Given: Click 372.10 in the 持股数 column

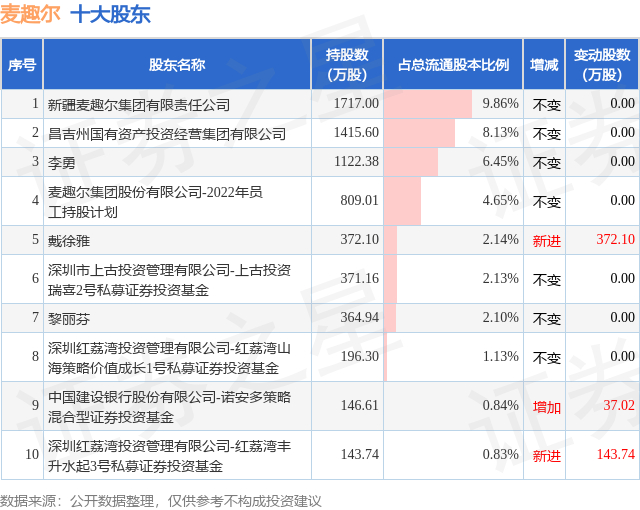Looking at the screenshot, I should 360,239.
